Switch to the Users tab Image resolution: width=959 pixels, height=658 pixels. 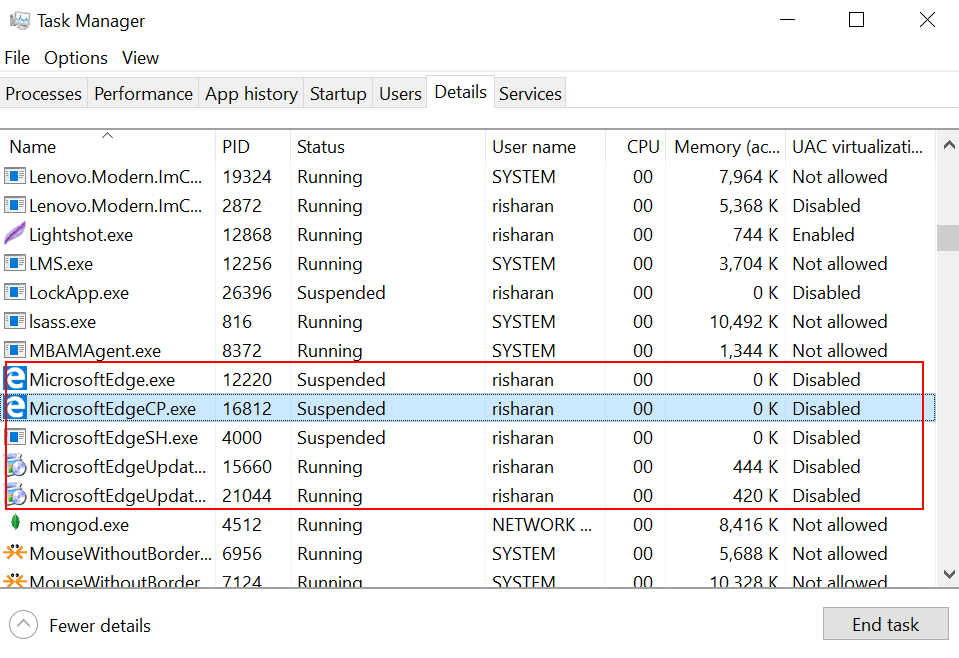pos(400,94)
